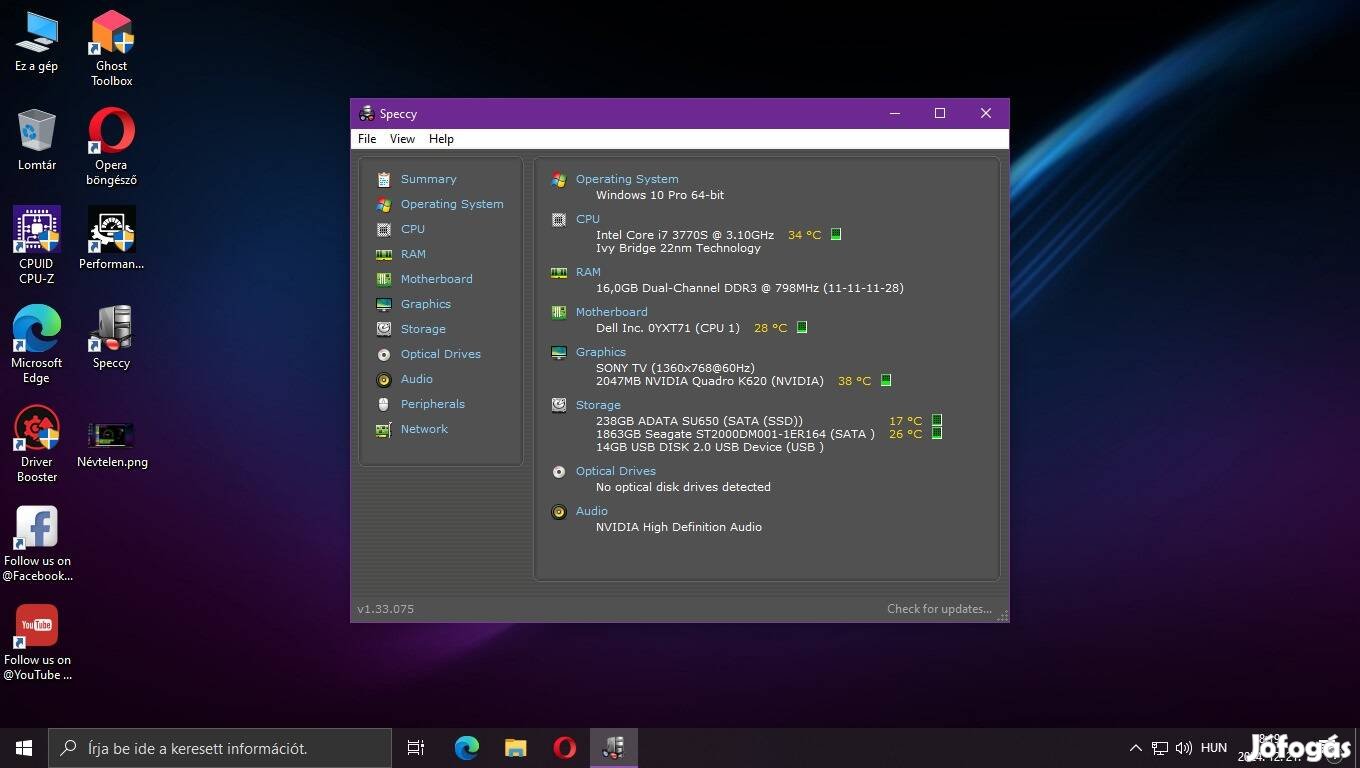Click the HUN language indicator

[1214, 748]
